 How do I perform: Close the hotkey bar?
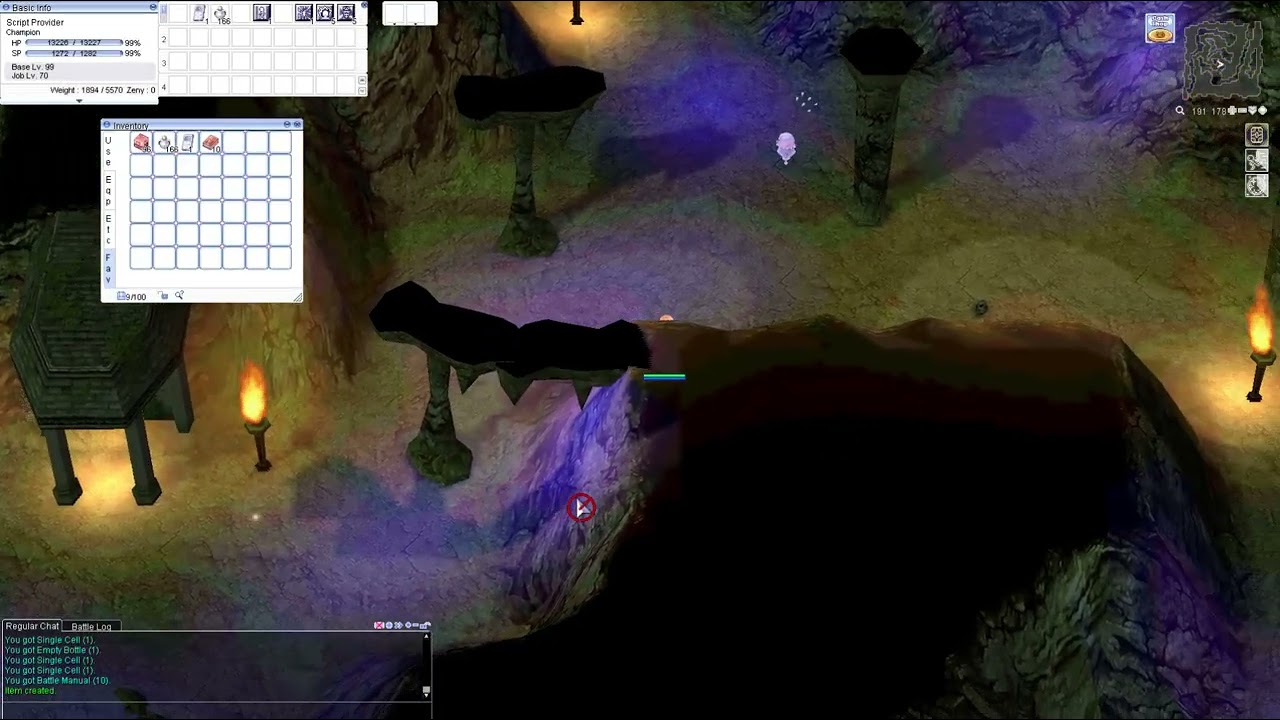363,7
